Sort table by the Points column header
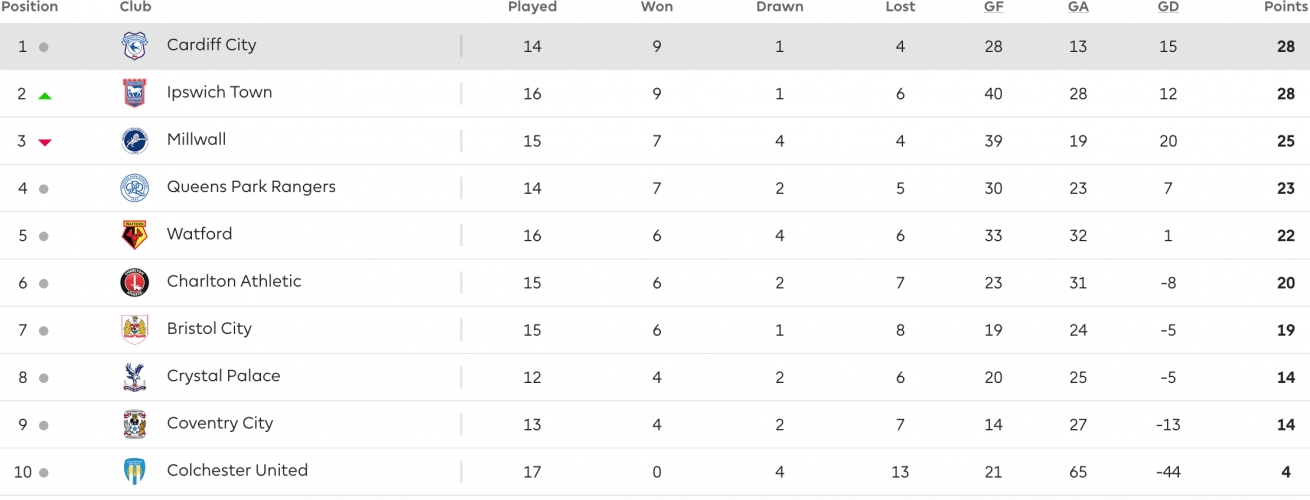Viewport: 1310px width, 500px height. coord(1286,7)
